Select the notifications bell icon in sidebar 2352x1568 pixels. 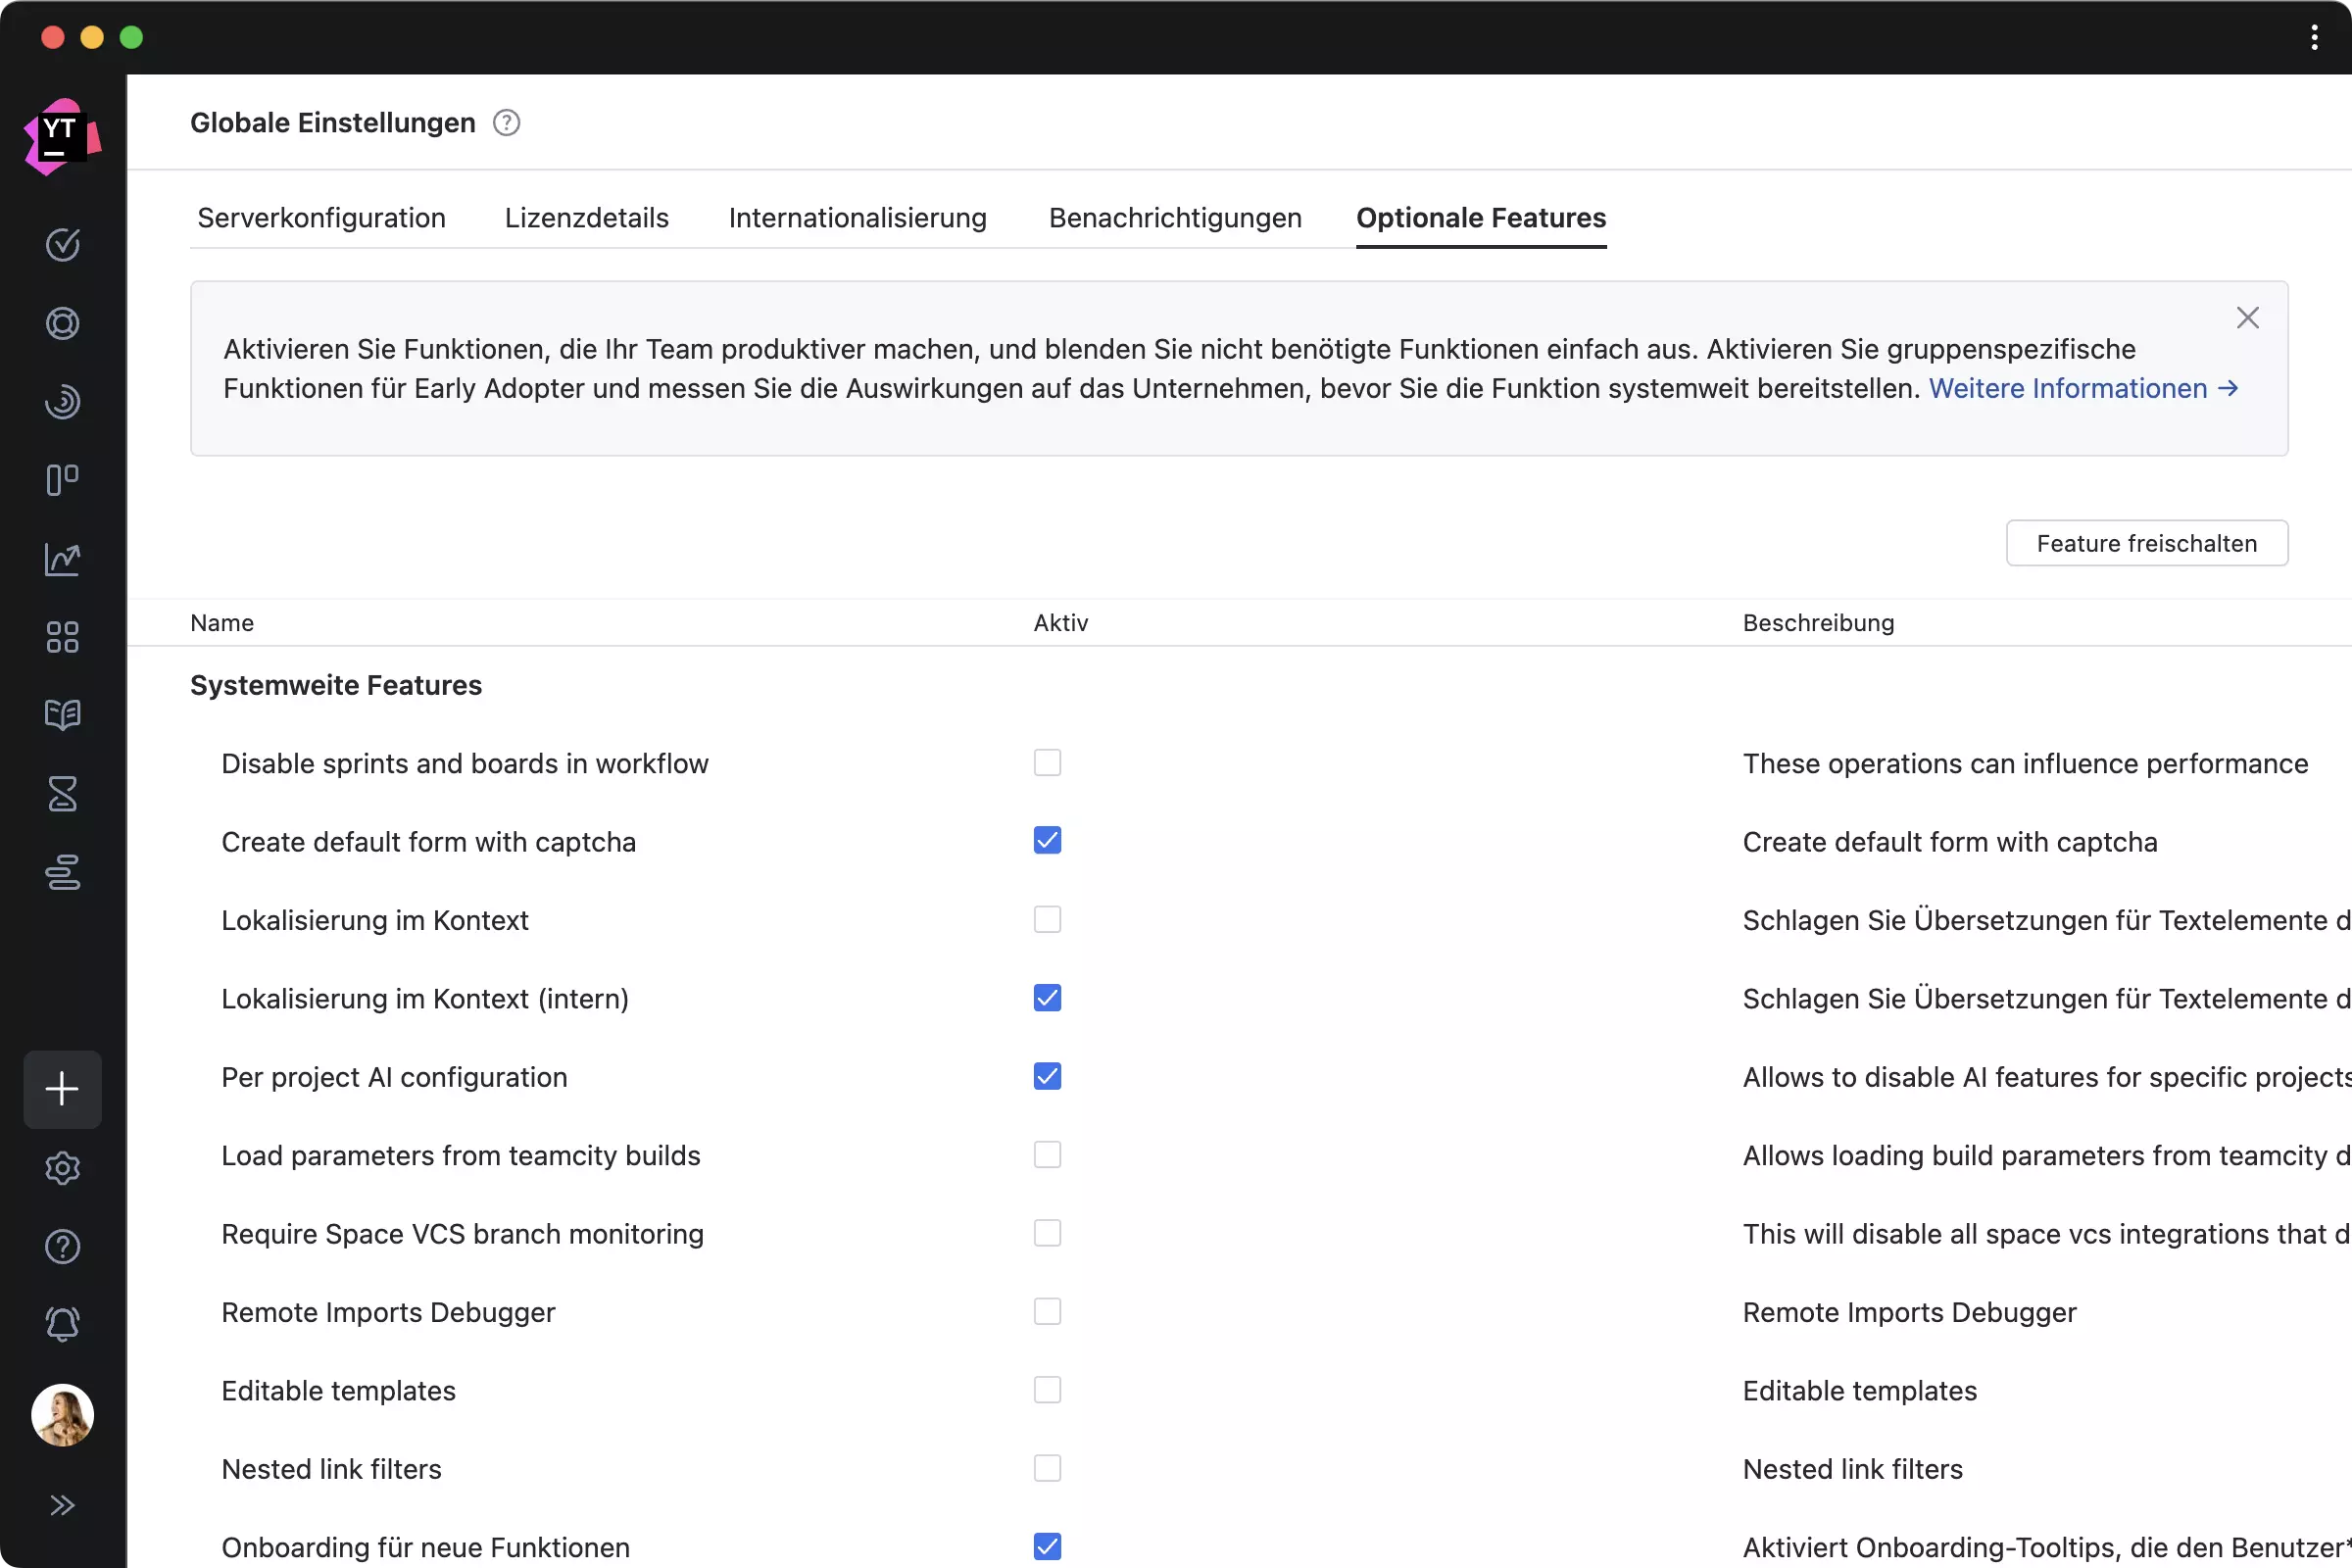click(63, 1325)
